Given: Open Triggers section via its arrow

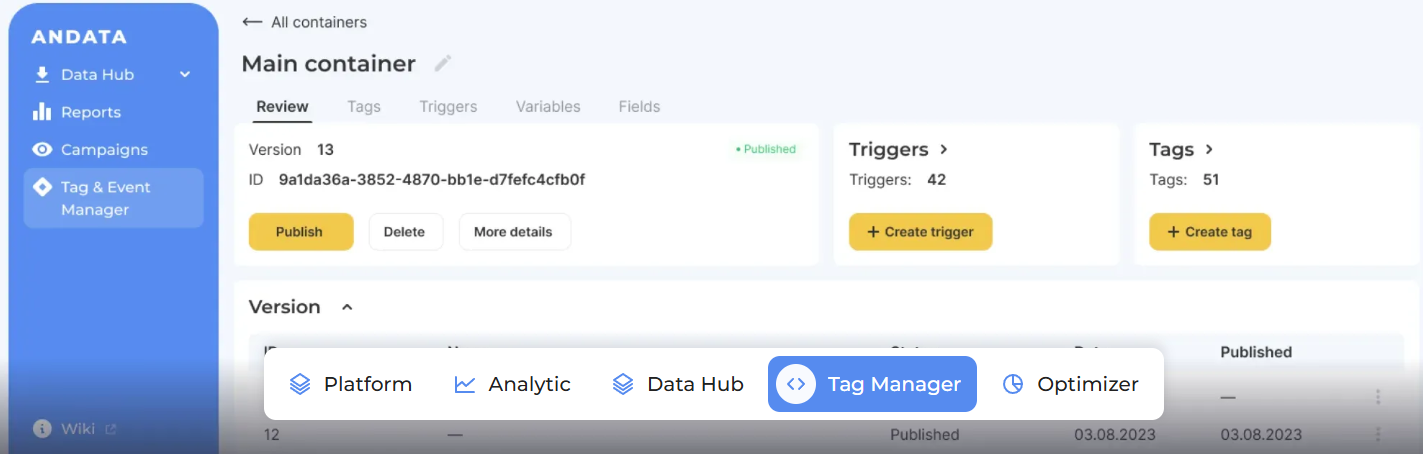Looking at the screenshot, I should tap(943, 150).
